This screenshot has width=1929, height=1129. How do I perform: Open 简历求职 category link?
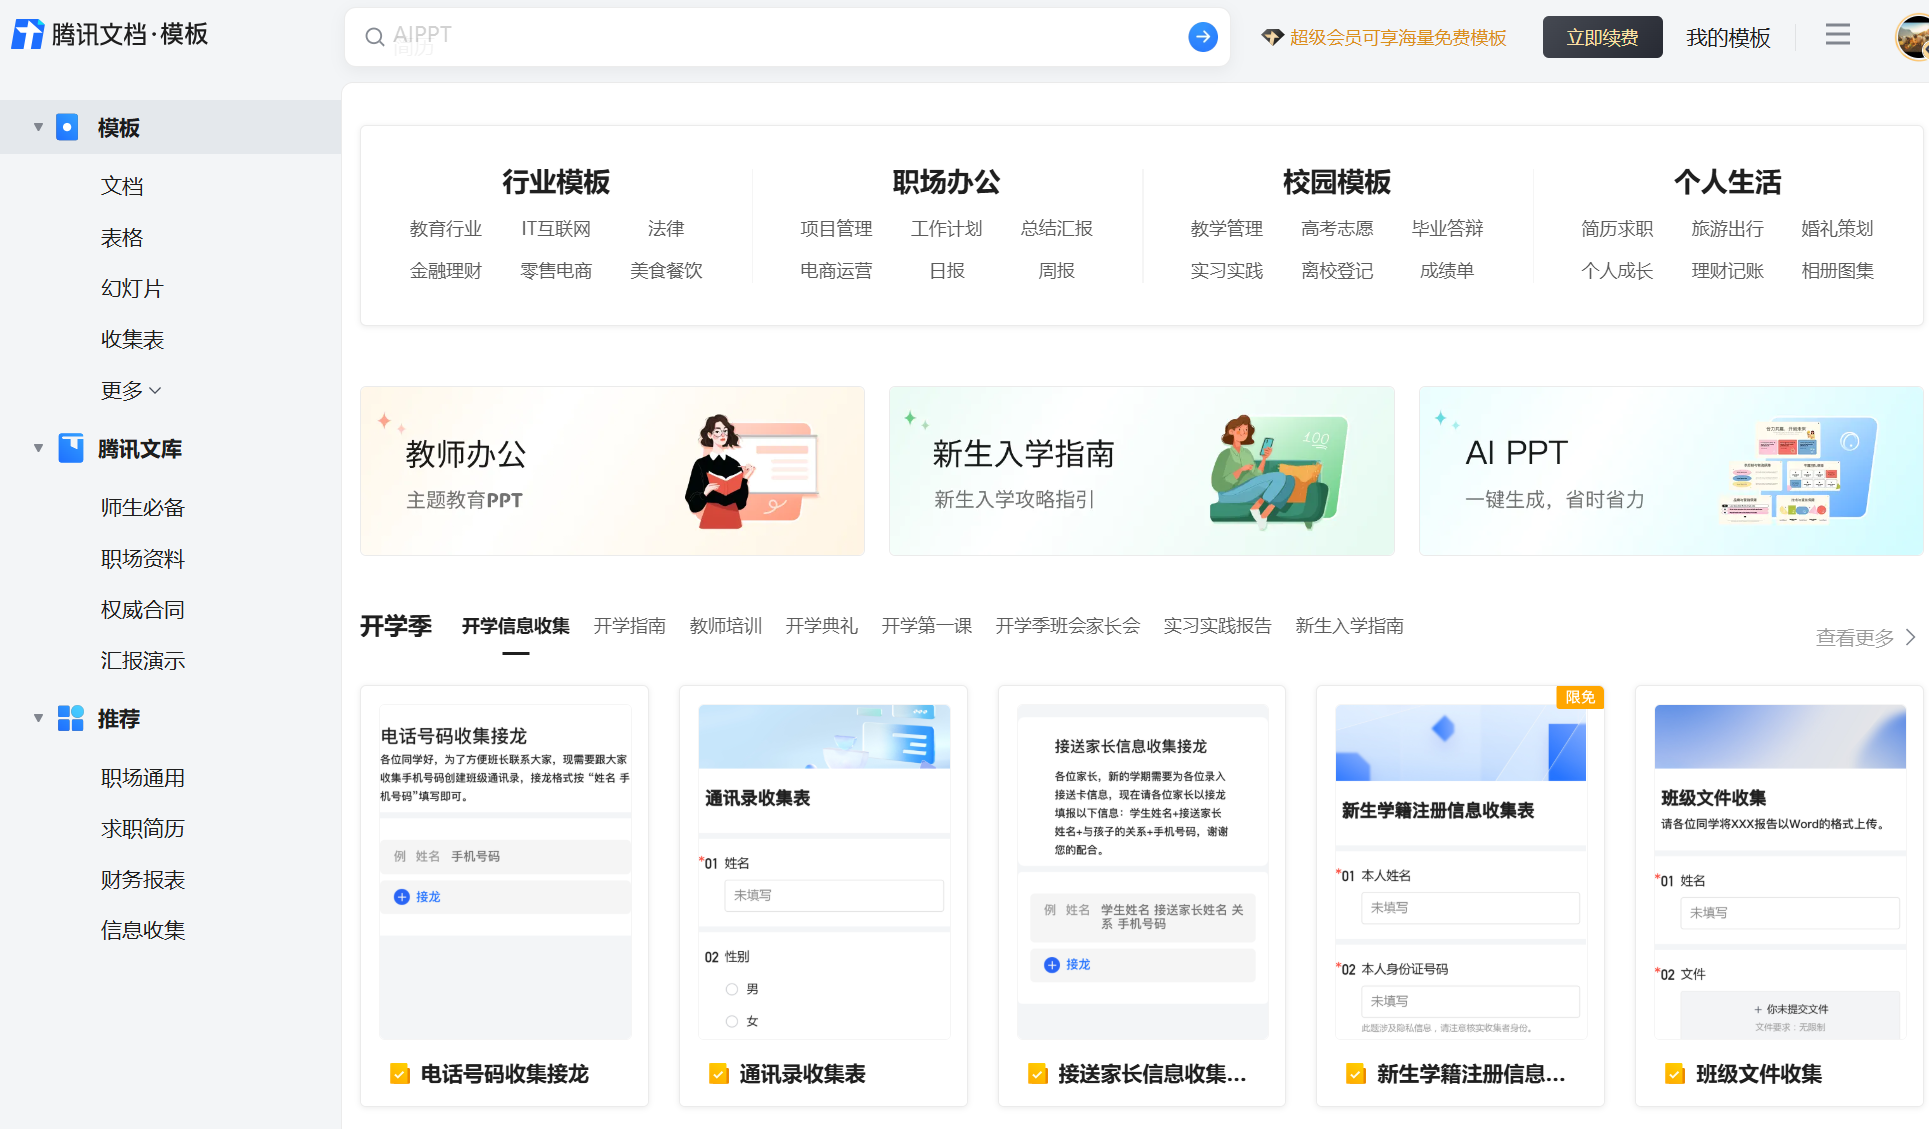pyautogui.click(x=1617, y=229)
